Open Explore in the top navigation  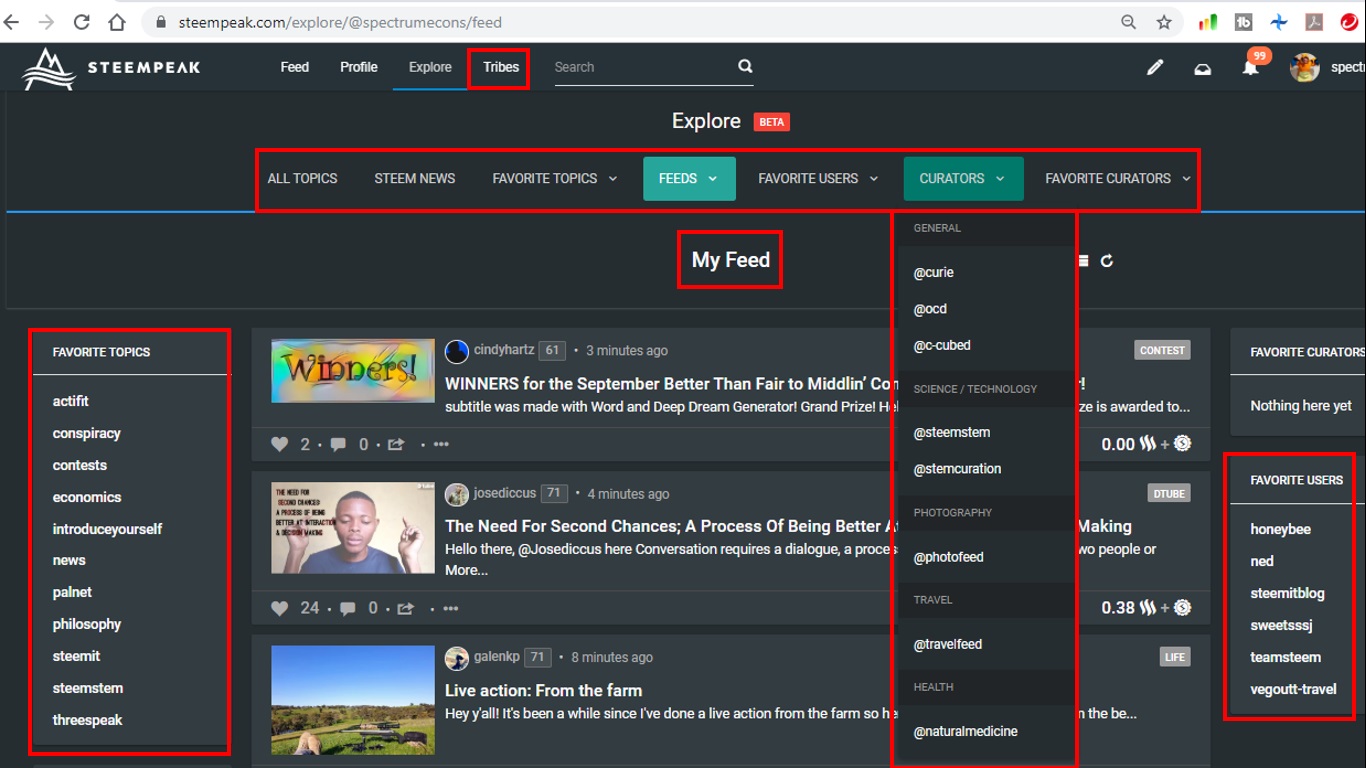pos(430,67)
